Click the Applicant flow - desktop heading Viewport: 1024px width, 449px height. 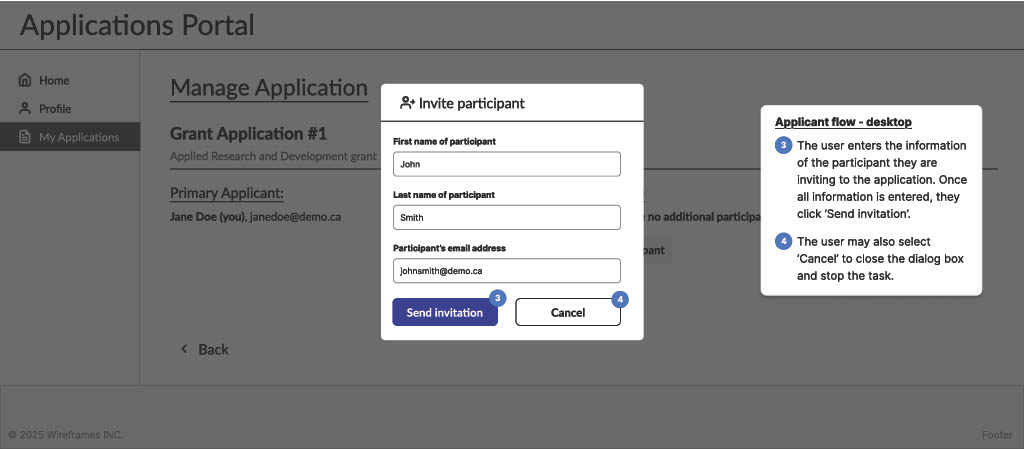(x=843, y=122)
